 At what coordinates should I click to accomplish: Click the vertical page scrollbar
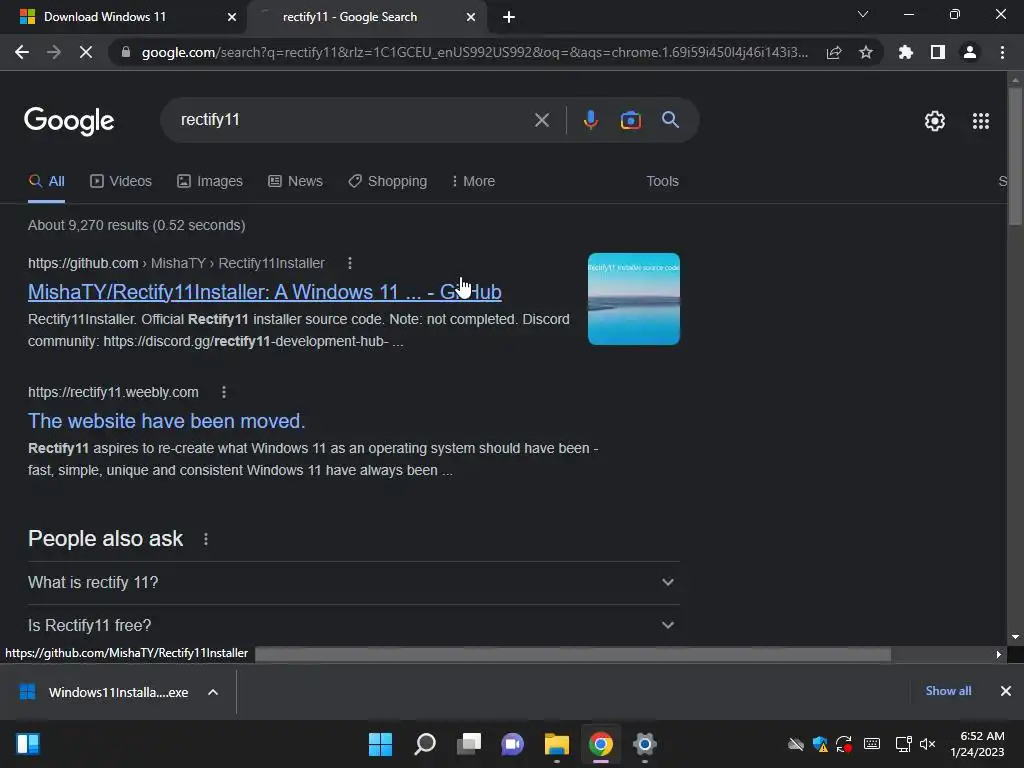click(1015, 157)
